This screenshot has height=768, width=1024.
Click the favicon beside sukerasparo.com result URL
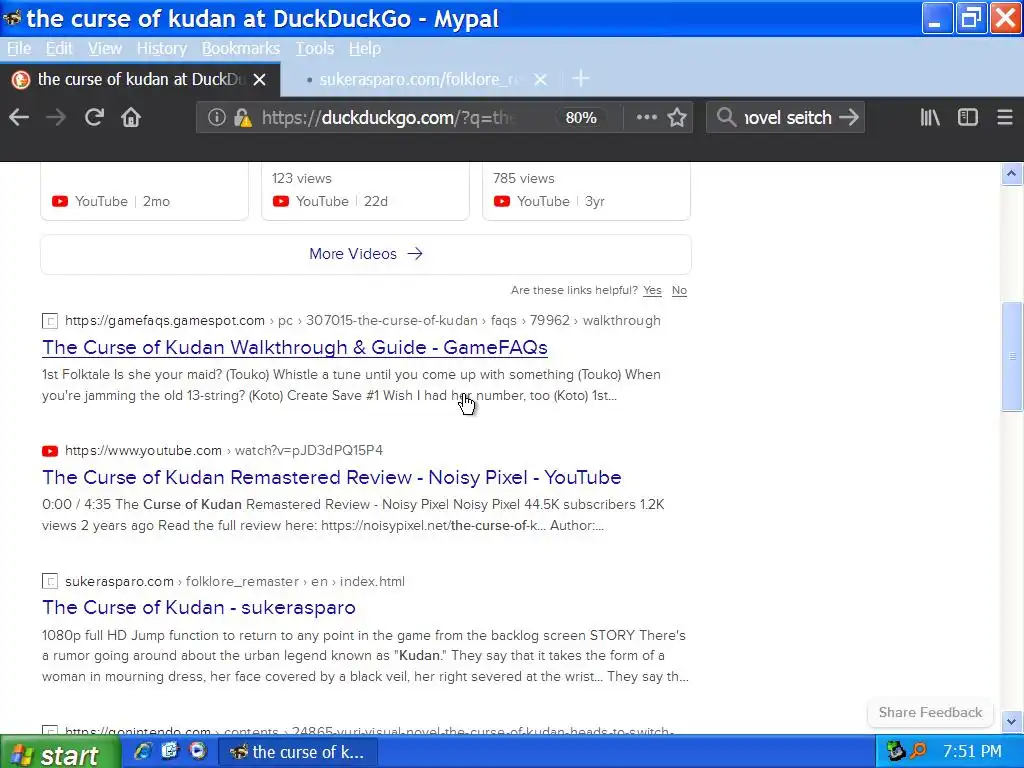pyautogui.click(x=50, y=581)
